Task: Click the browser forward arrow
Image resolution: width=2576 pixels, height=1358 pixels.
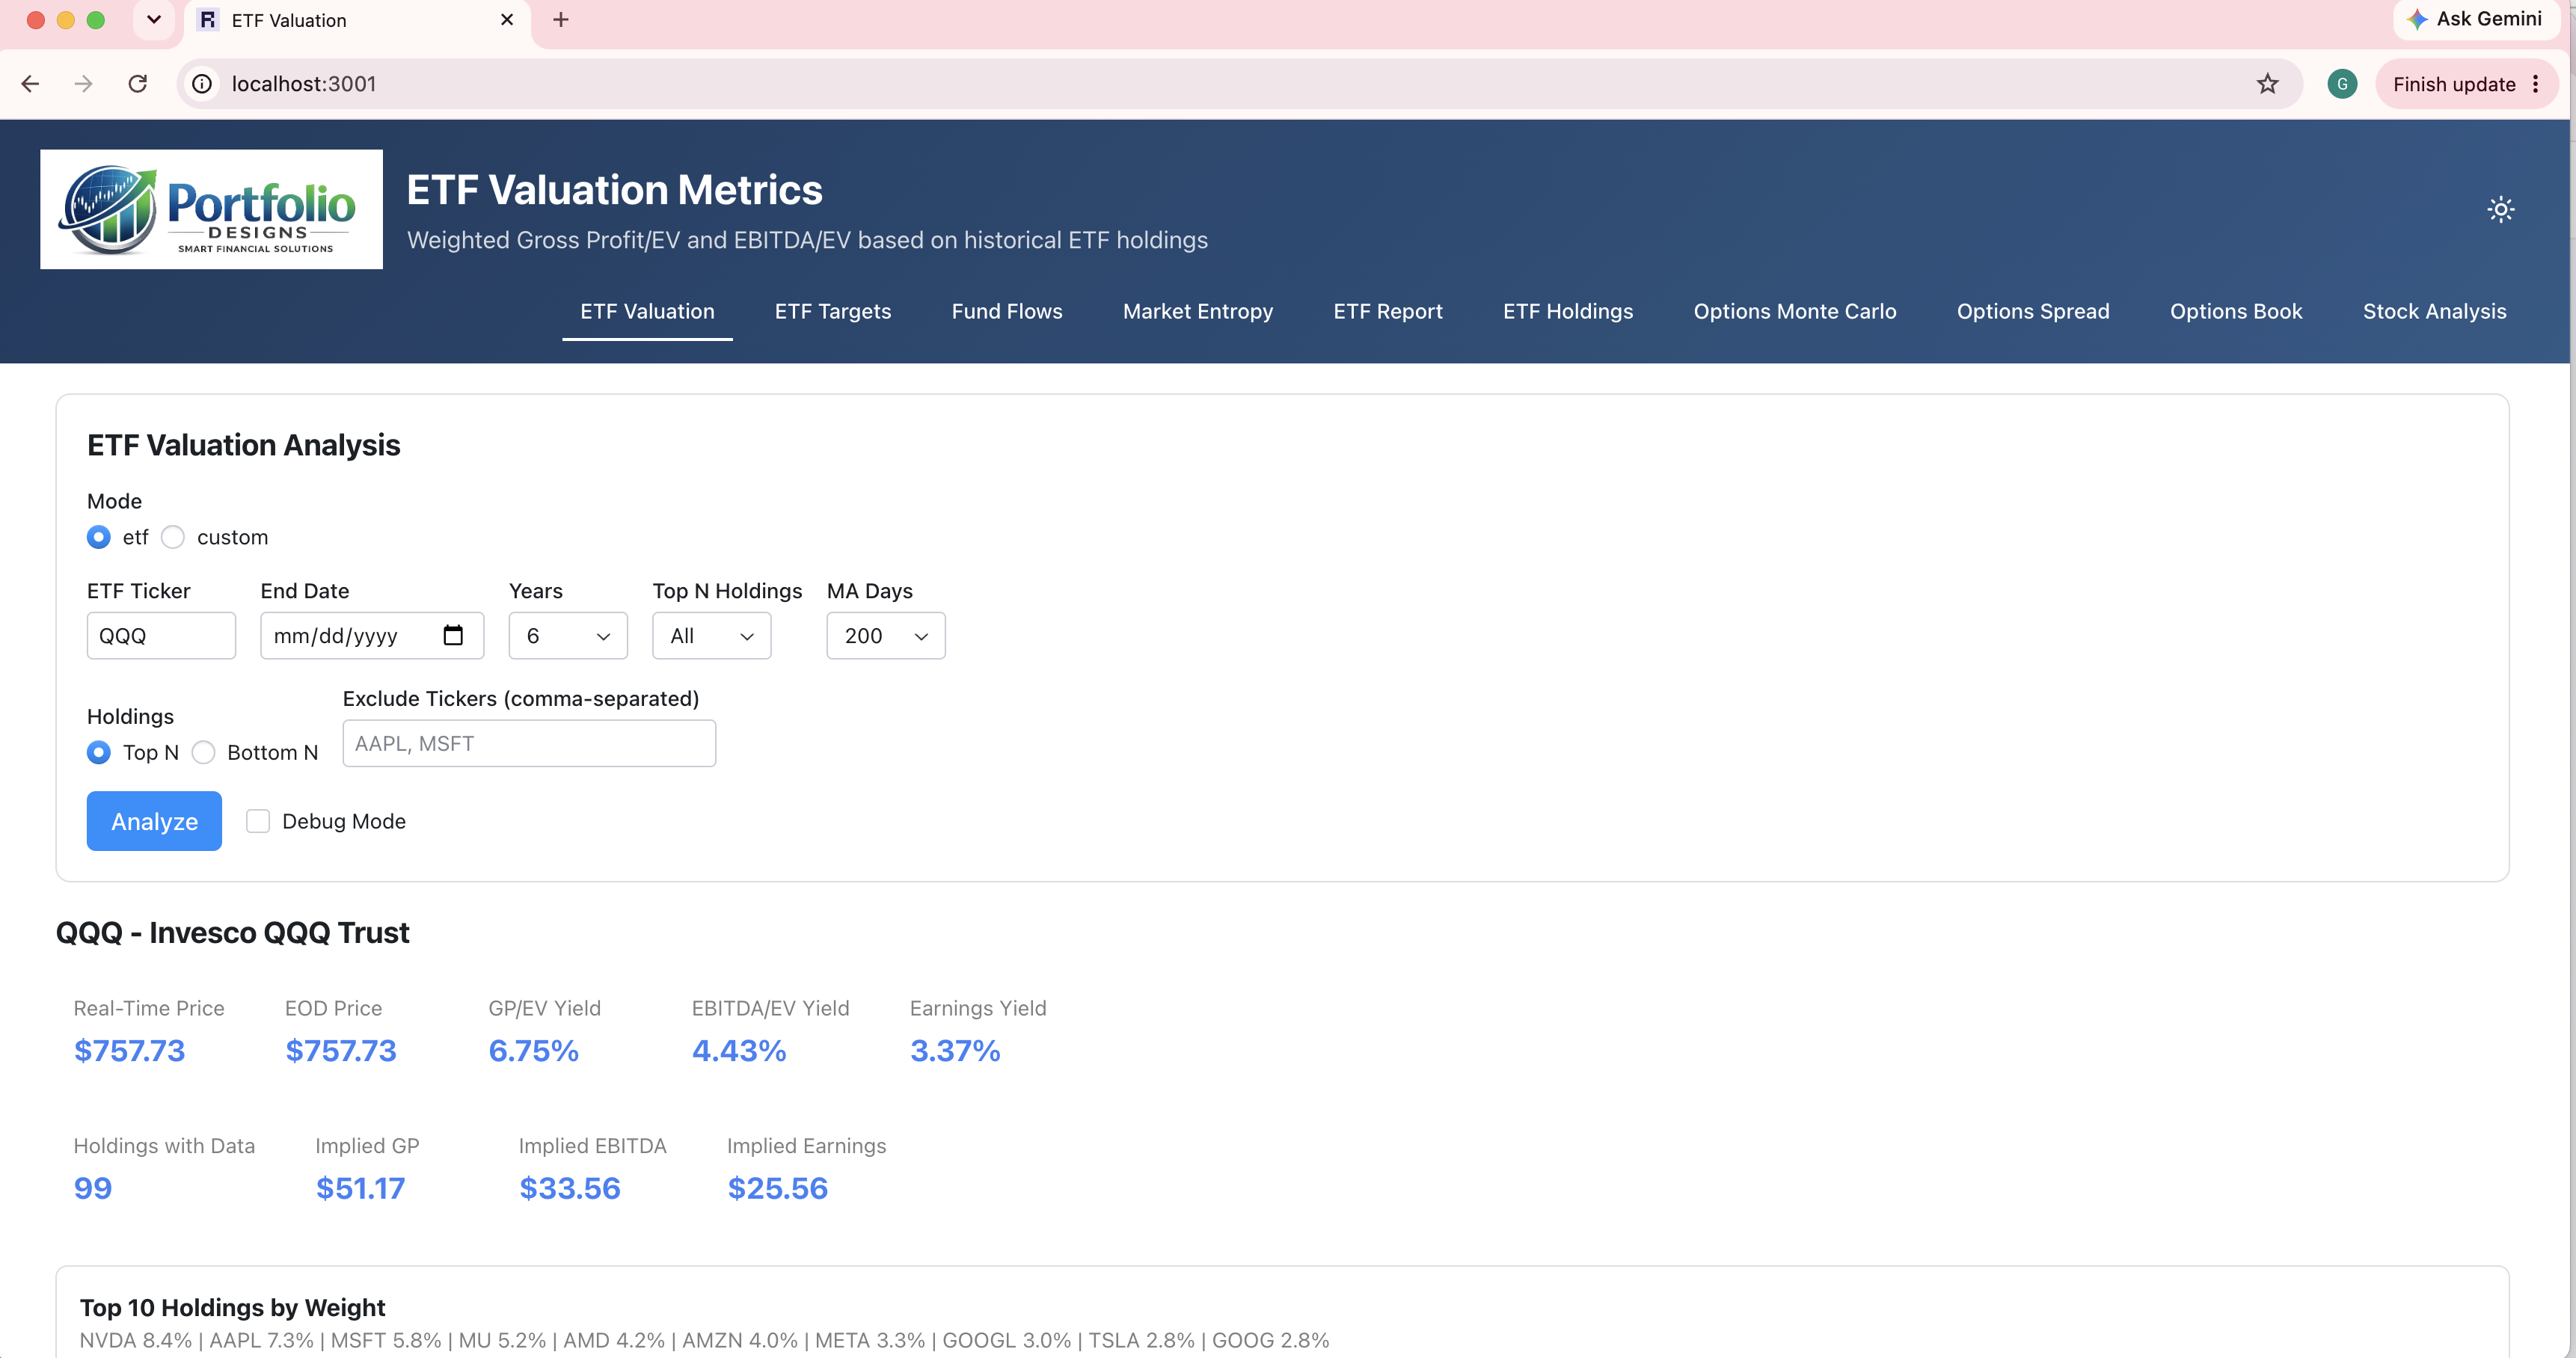Action: 83,84
